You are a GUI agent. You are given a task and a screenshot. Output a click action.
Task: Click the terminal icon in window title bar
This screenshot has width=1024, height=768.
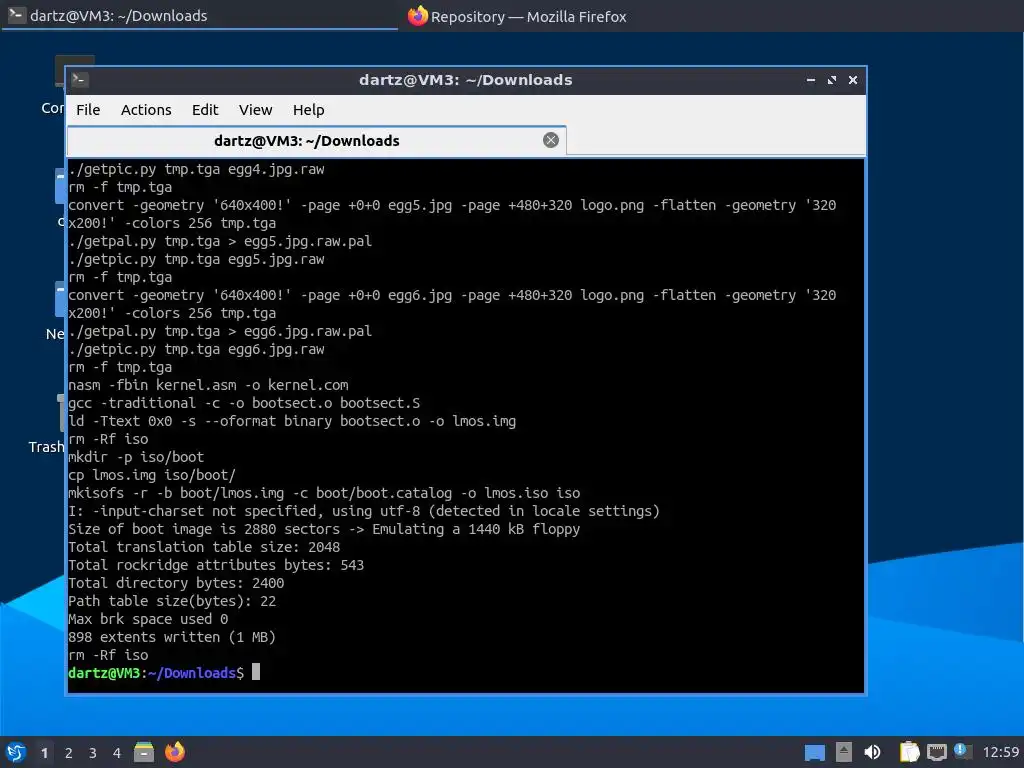[80, 80]
